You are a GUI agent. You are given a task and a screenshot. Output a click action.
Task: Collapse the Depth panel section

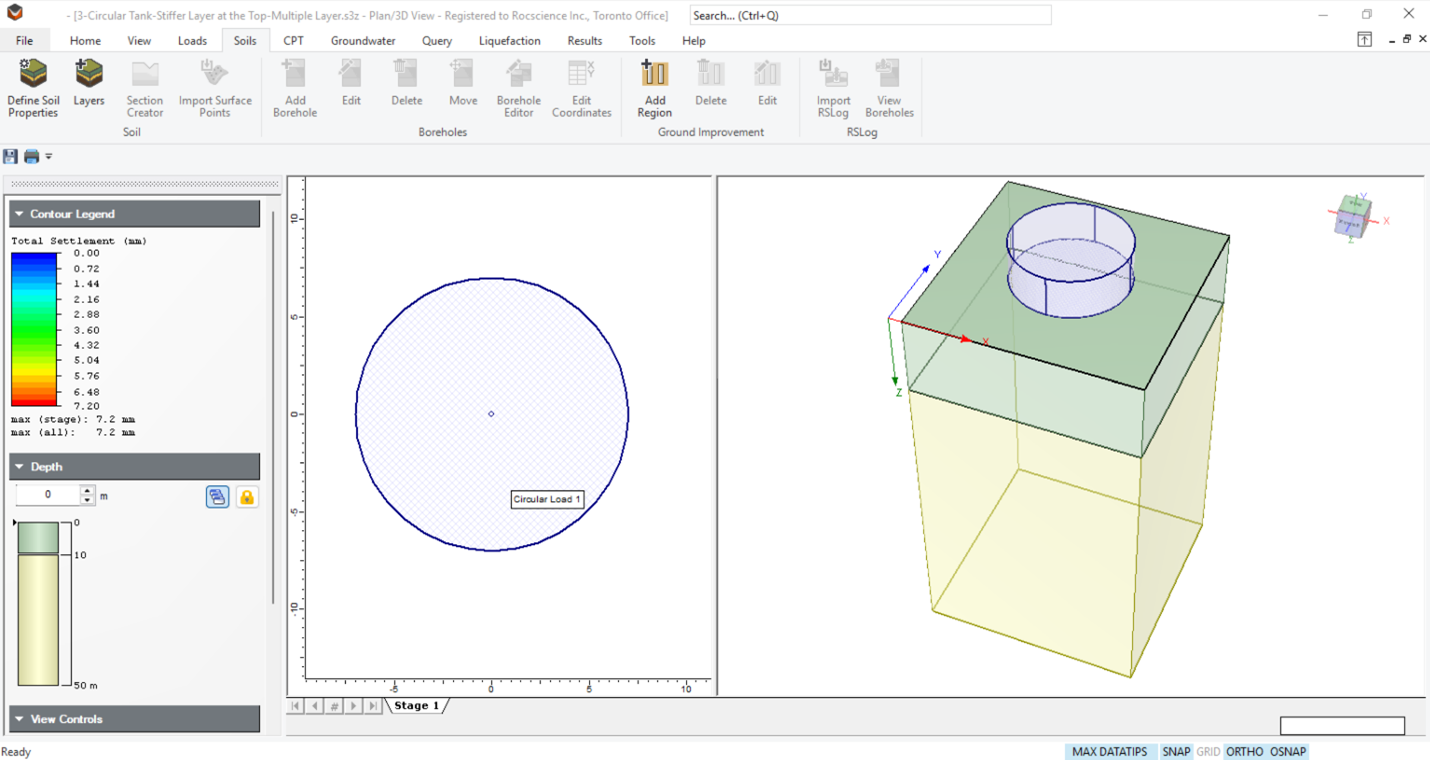[x=19, y=467]
